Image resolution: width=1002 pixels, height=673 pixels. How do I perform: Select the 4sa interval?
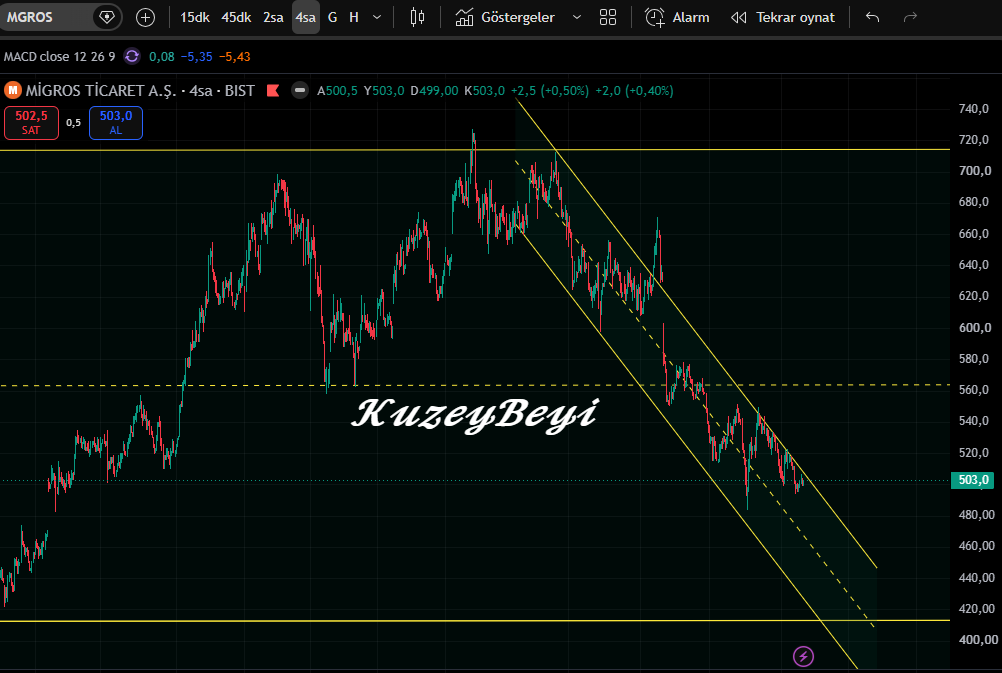click(305, 17)
